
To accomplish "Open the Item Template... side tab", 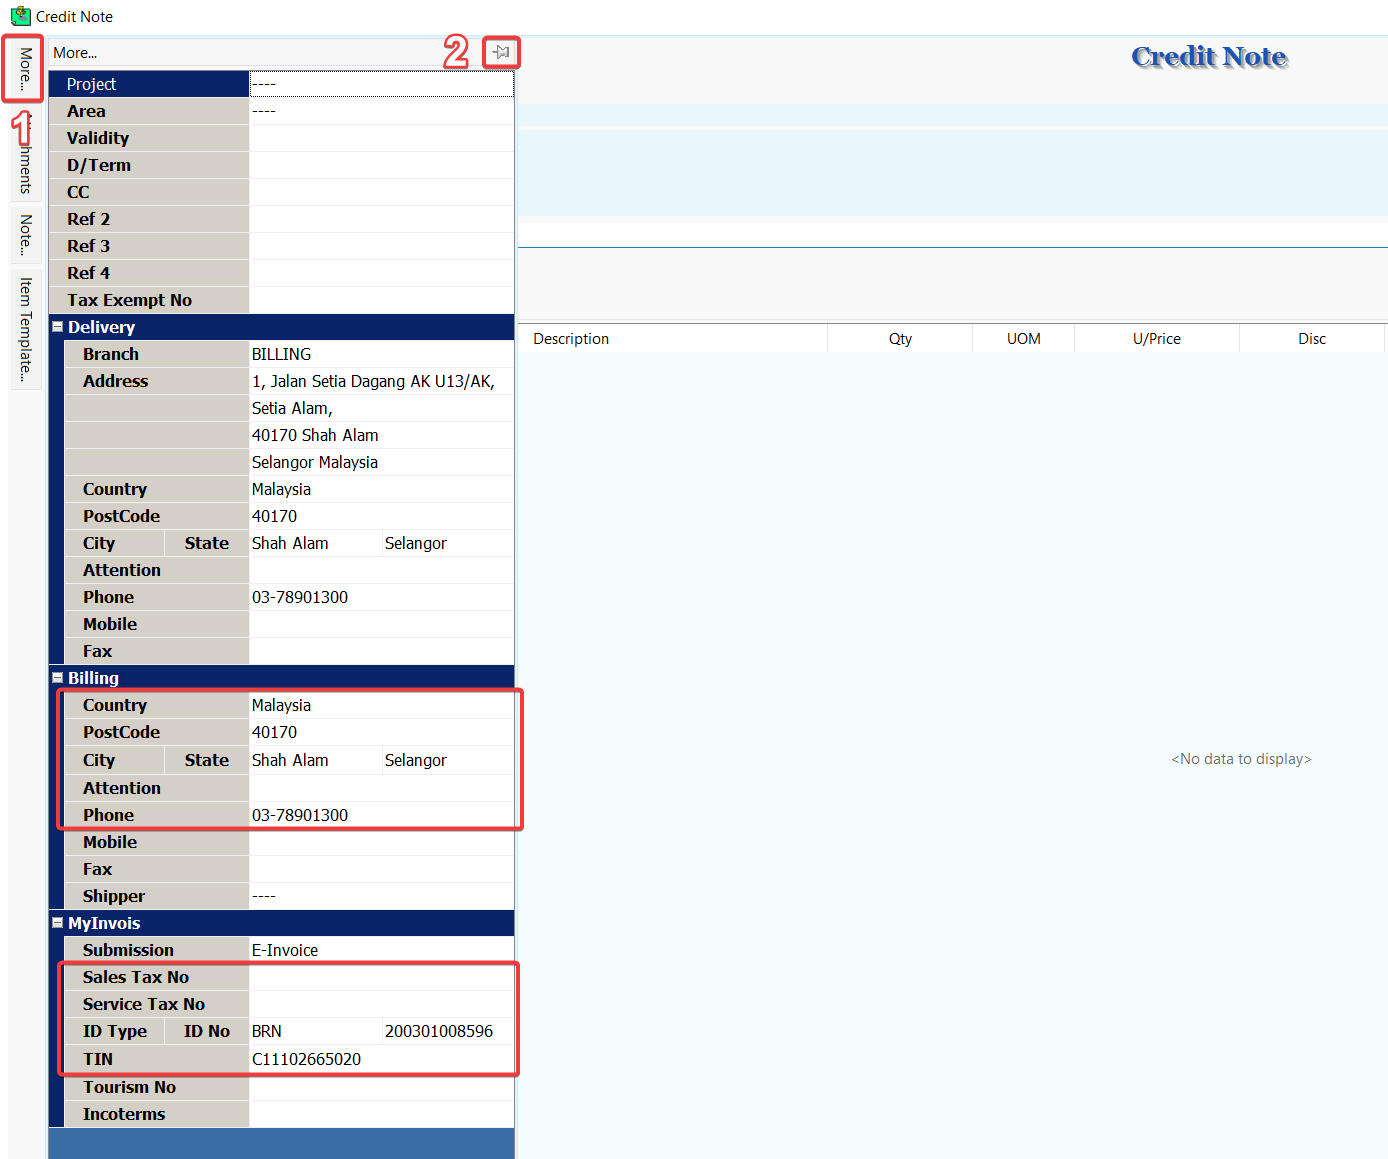I will pos(25,329).
